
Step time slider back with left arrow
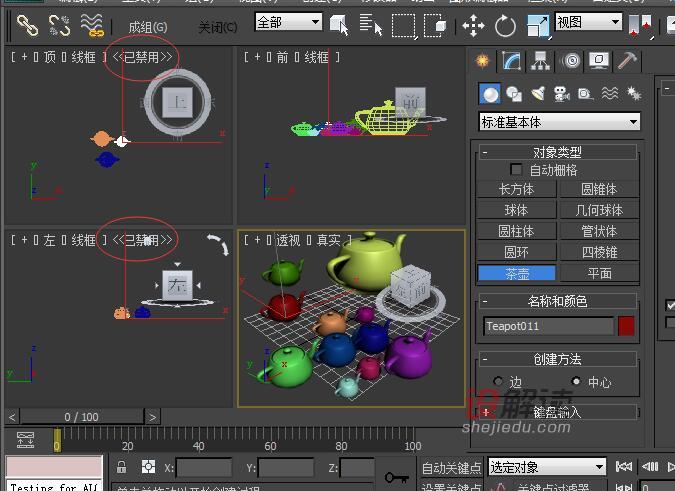click(x=12, y=417)
